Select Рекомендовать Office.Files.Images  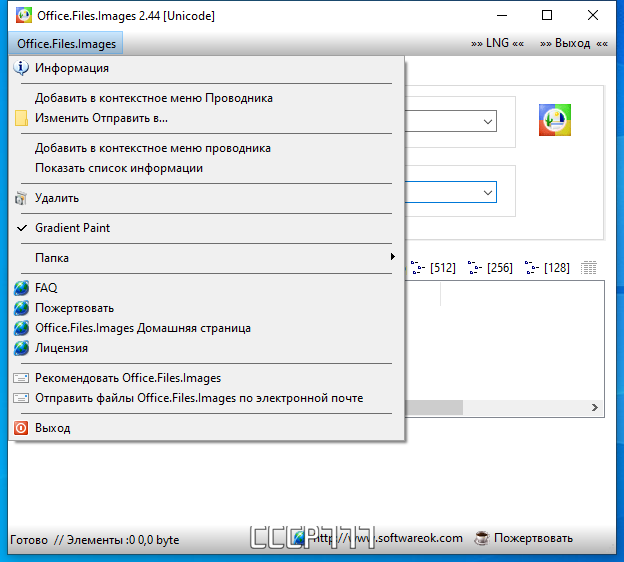point(206,378)
